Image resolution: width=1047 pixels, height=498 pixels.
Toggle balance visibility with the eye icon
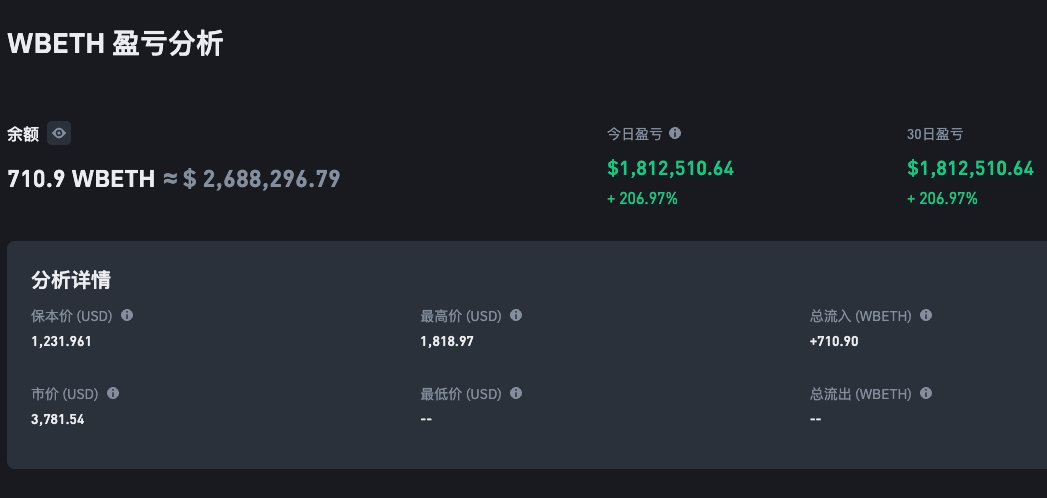[59, 133]
